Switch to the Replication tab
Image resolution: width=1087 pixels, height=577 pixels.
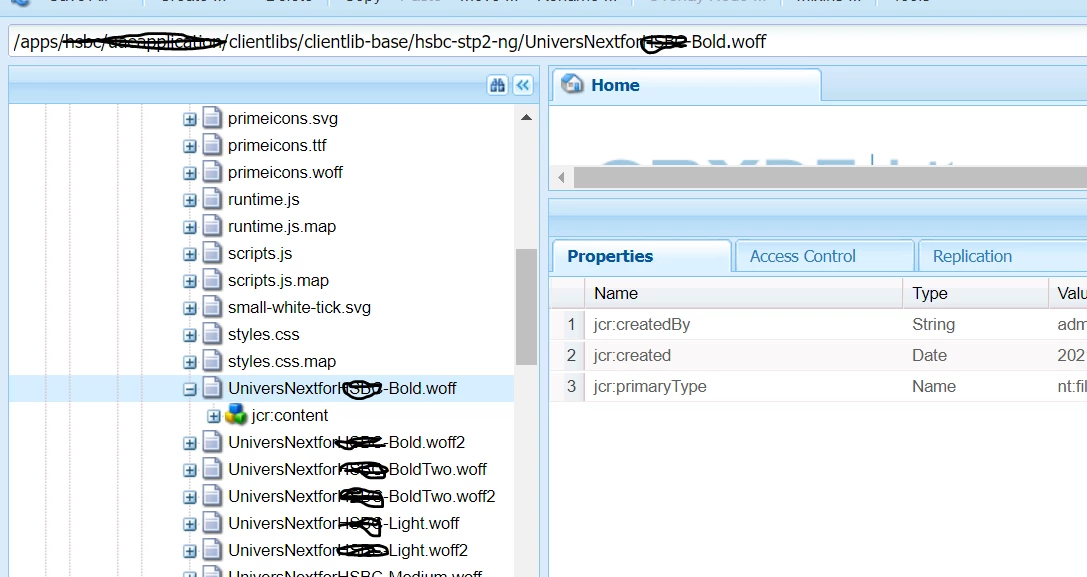click(x=1002, y=256)
